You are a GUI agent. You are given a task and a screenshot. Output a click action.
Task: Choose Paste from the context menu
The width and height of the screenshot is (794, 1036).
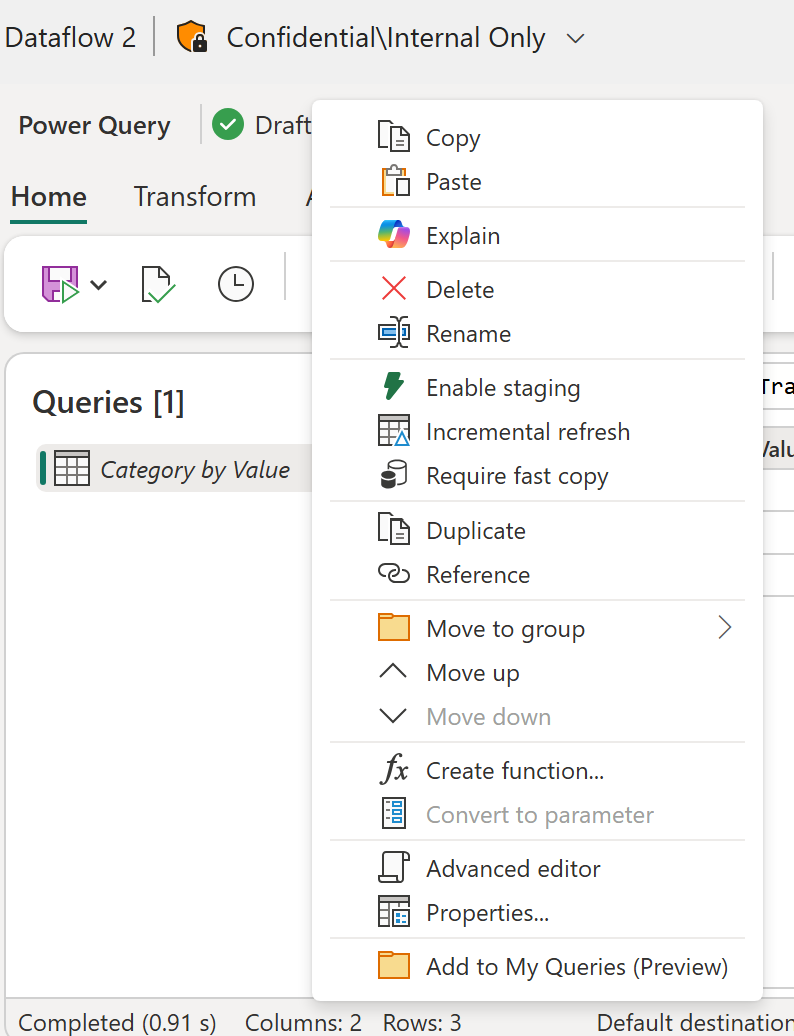pos(537,181)
